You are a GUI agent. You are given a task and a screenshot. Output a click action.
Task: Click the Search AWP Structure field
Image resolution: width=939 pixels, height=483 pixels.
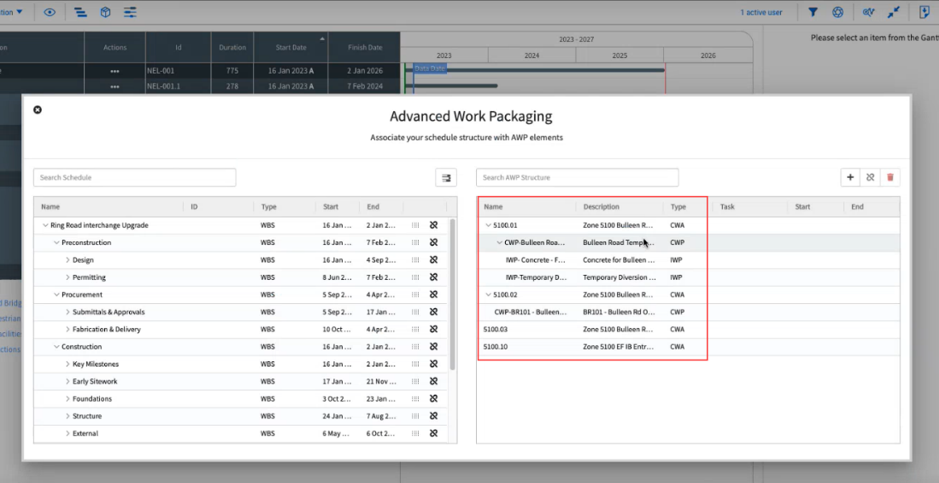coord(577,178)
